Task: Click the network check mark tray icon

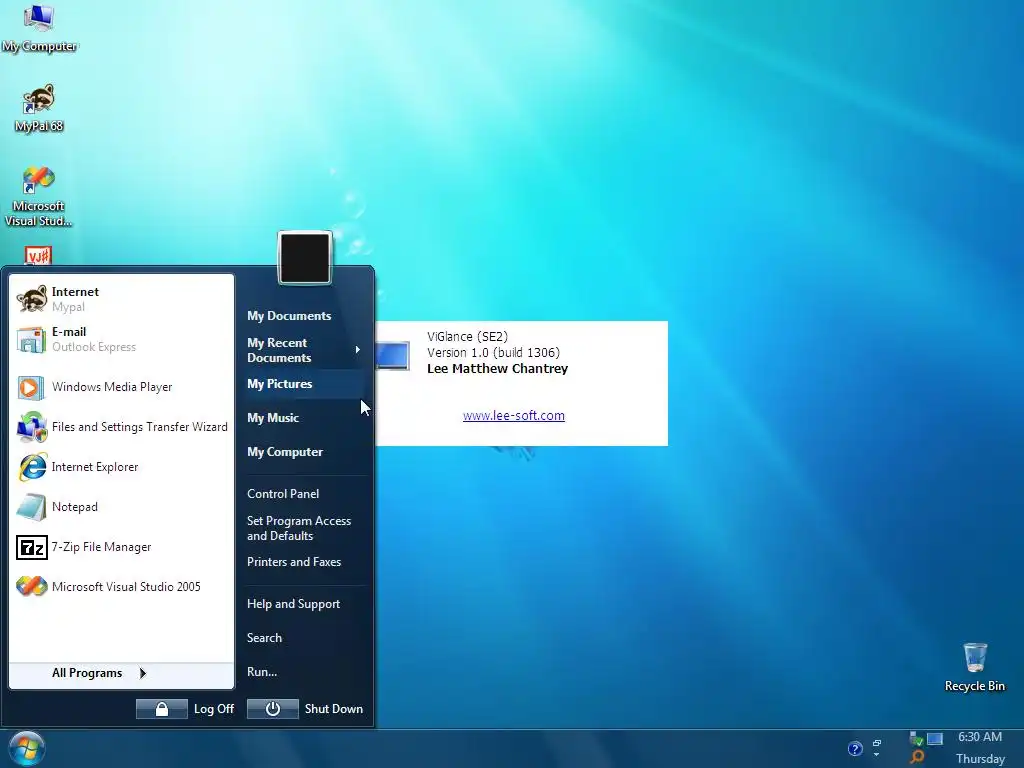Action: (x=916, y=739)
